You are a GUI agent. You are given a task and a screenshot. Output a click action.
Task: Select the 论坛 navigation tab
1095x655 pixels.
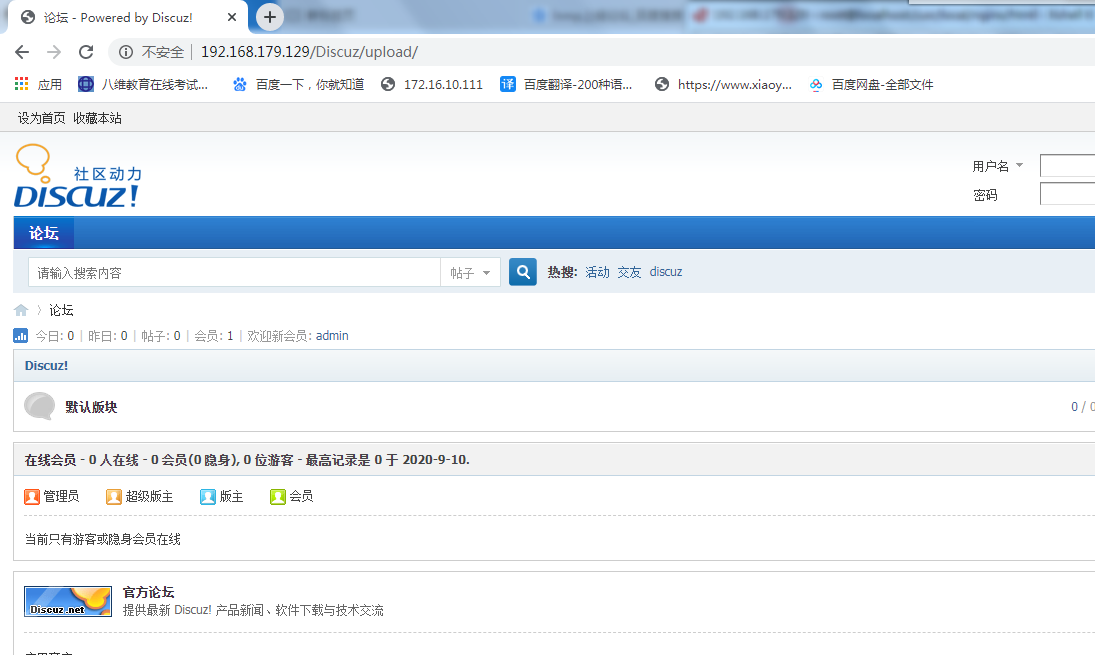point(43,233)
